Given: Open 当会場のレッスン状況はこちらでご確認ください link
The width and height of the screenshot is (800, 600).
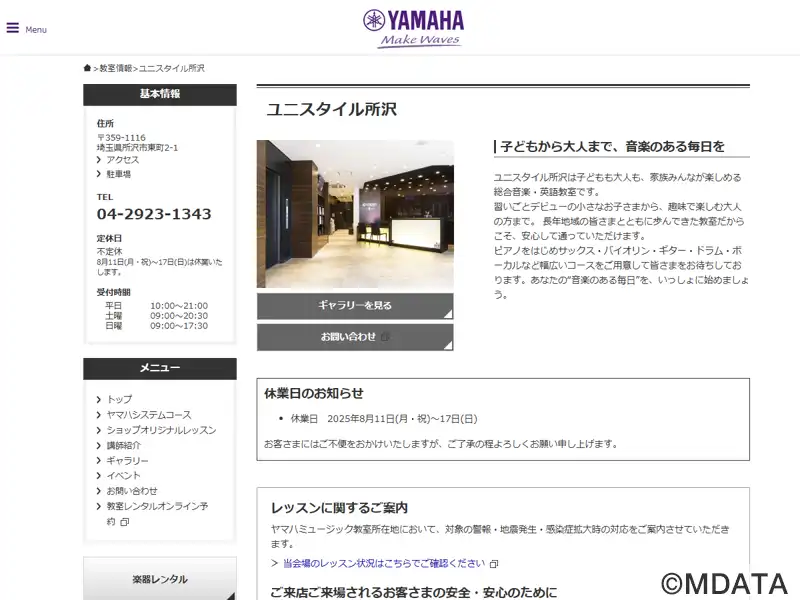Looking at the screenshot, I should pos(384,563).
